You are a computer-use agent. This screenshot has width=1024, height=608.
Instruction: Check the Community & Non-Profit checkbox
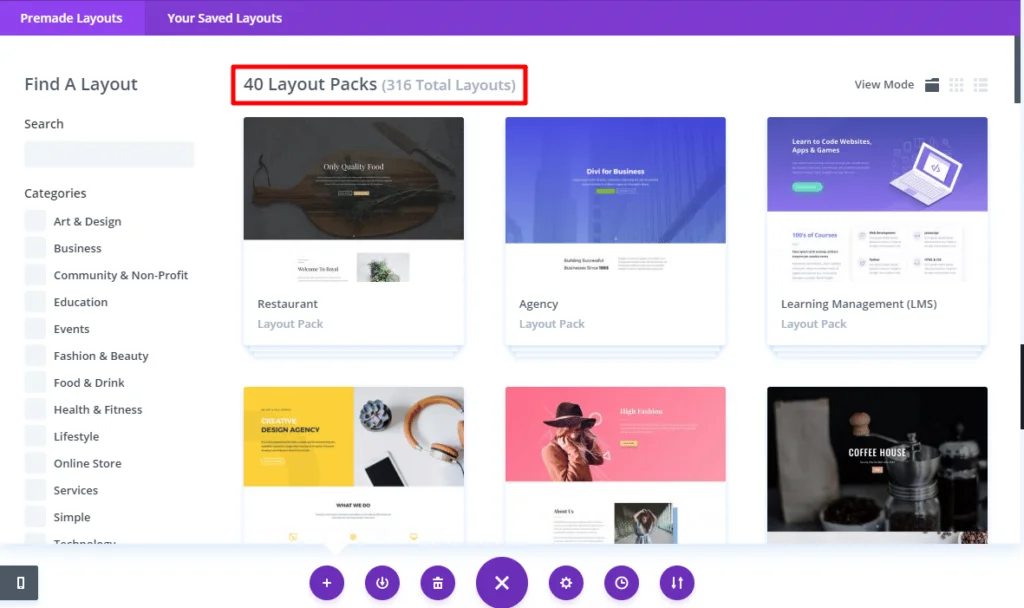click(35, 274)
